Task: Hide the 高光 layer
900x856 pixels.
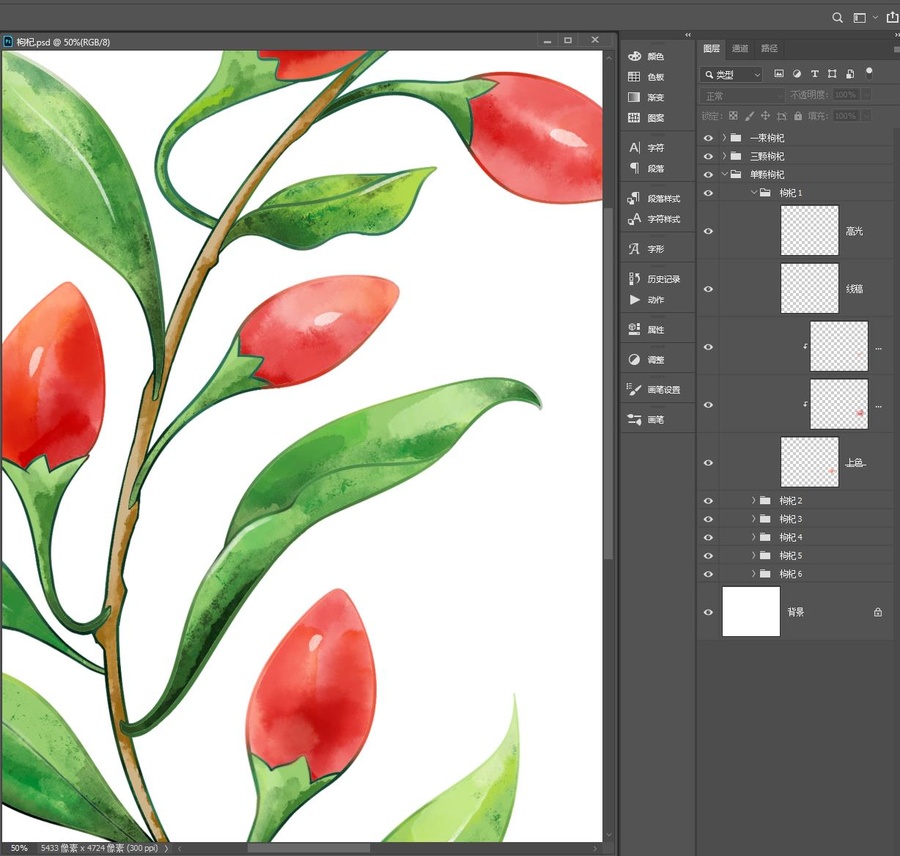Action: click(x=708, y=231)
